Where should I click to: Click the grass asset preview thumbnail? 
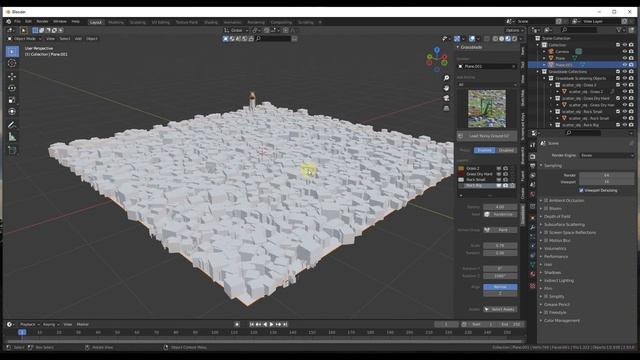coord(487,109)
